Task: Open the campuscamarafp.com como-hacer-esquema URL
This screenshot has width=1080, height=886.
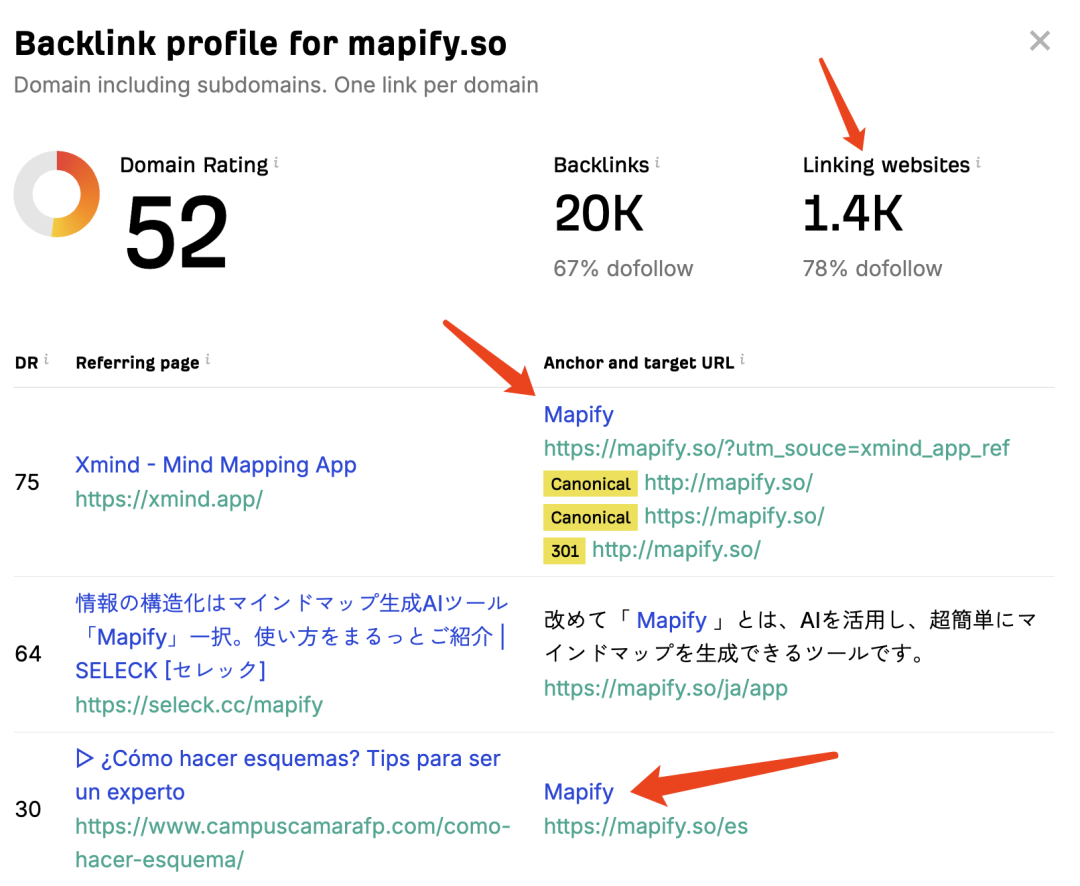Action: [x=293, y=843]
